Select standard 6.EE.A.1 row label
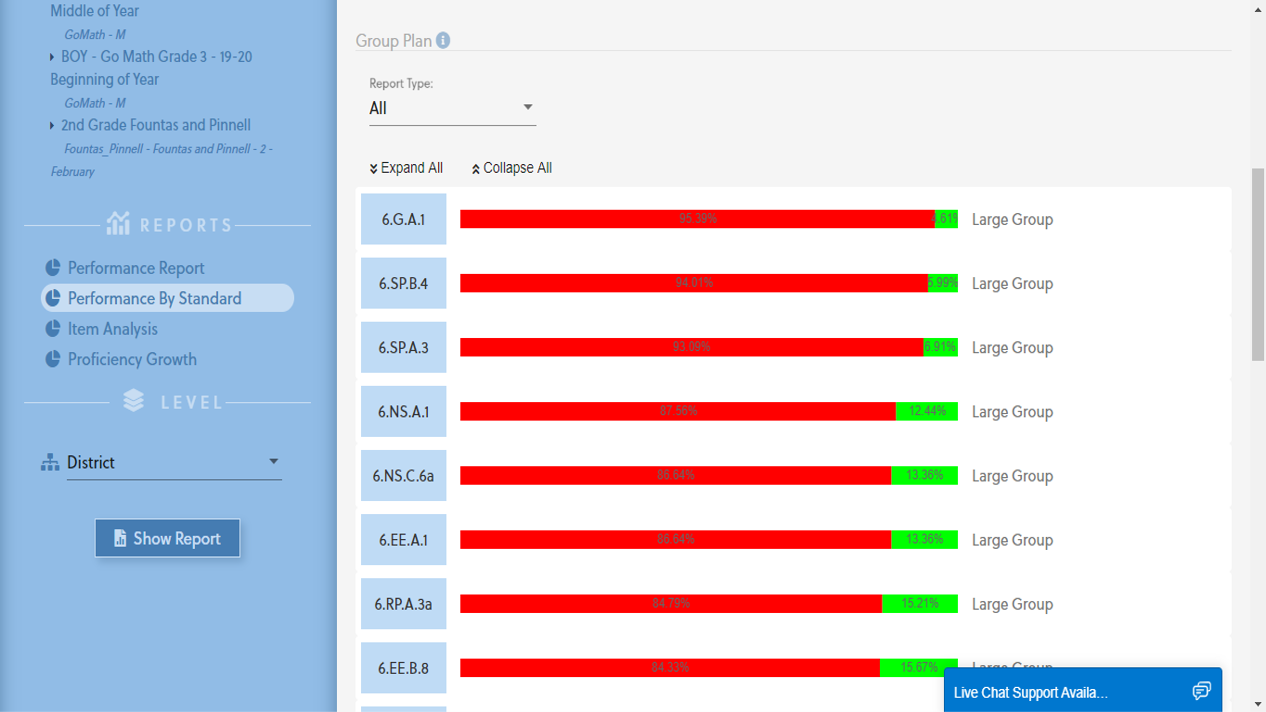The height and width of the screenshot is (712, 1266). [404, 539]
